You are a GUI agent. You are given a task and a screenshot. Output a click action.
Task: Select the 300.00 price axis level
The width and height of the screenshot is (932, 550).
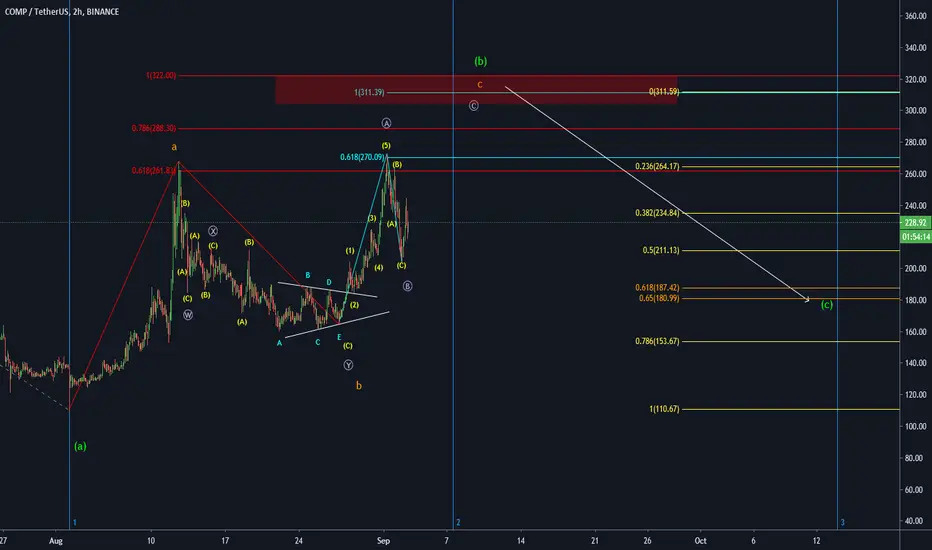(x=915, y=111)
